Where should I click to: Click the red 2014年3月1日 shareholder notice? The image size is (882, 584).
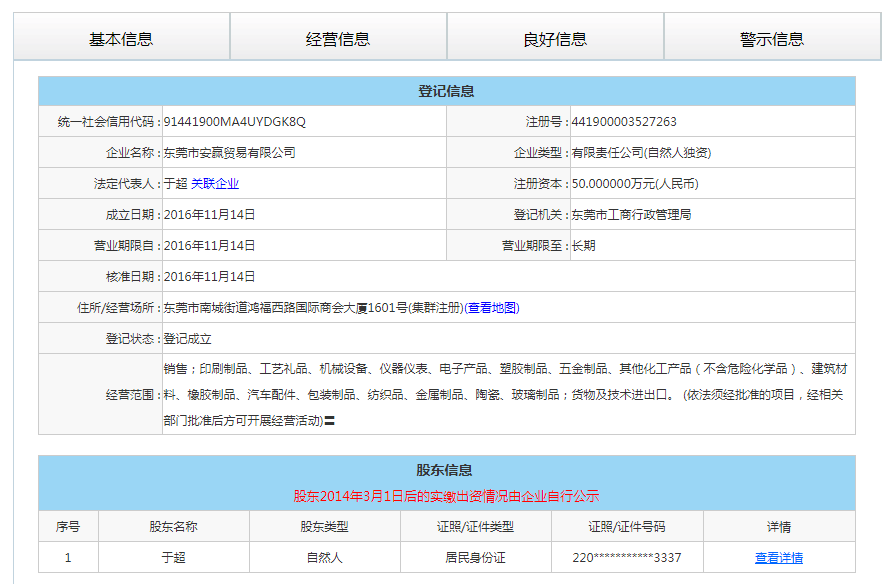coord(446,496)
